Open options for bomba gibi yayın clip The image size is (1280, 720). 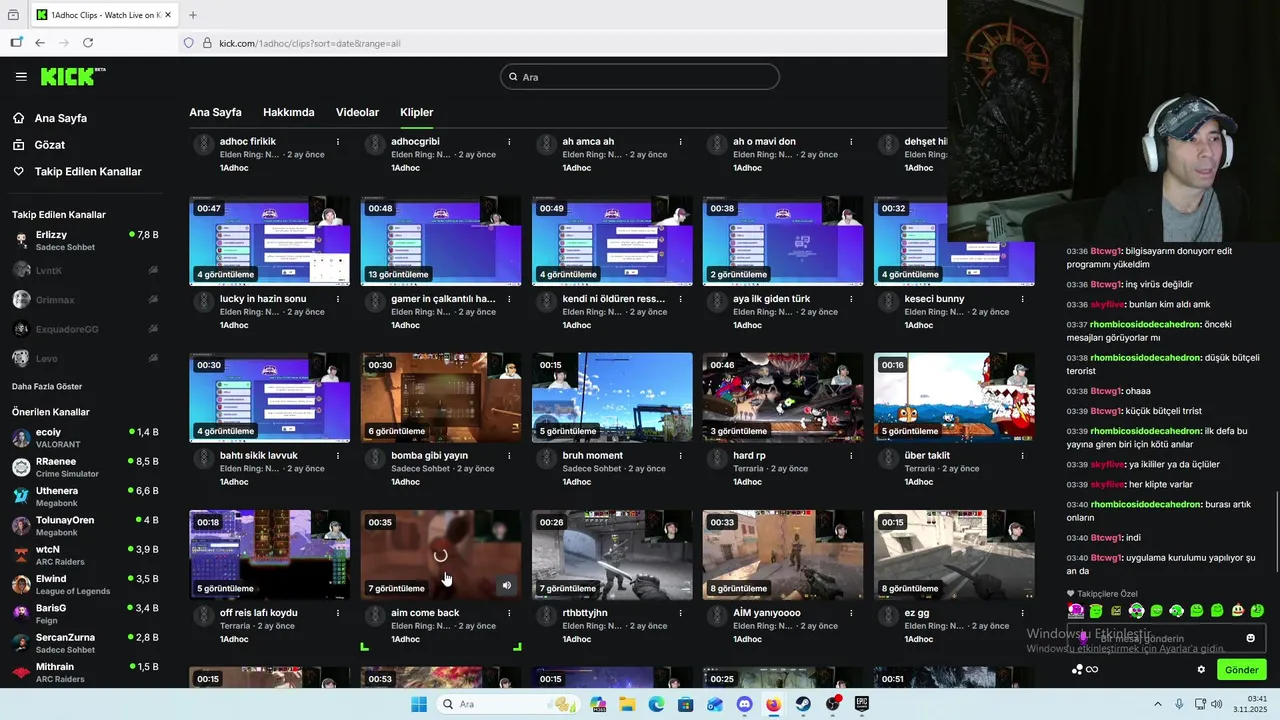coord(509,456)
